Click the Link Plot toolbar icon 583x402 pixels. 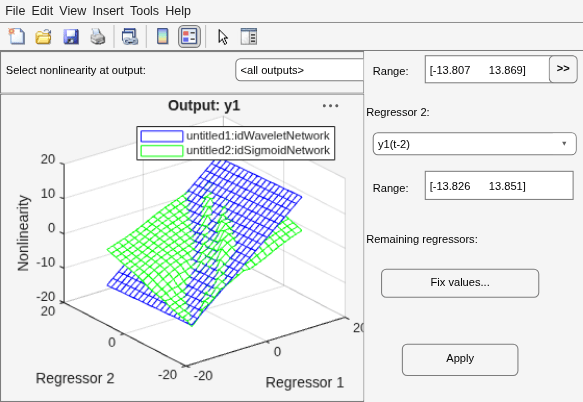point(130,36)
